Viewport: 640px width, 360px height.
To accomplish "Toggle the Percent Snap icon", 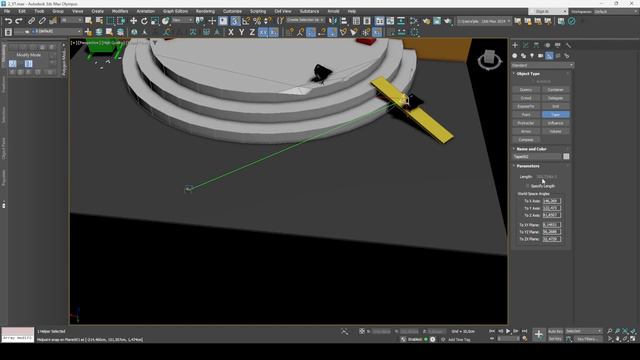I will (257, 21).
